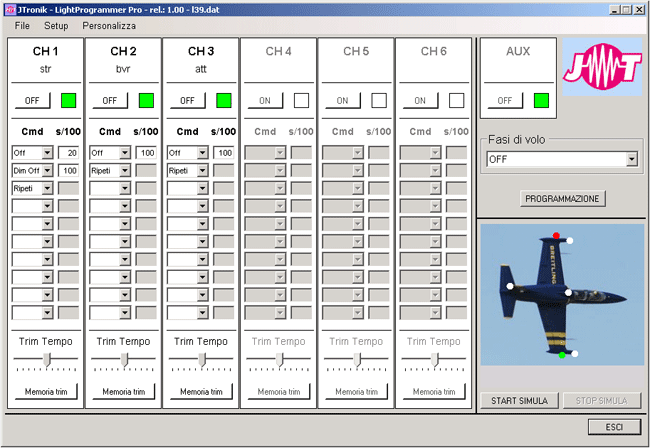Click the red light dot on the aircraft
The width and height of the screenshot is (650, 448).
click(556, 236)
